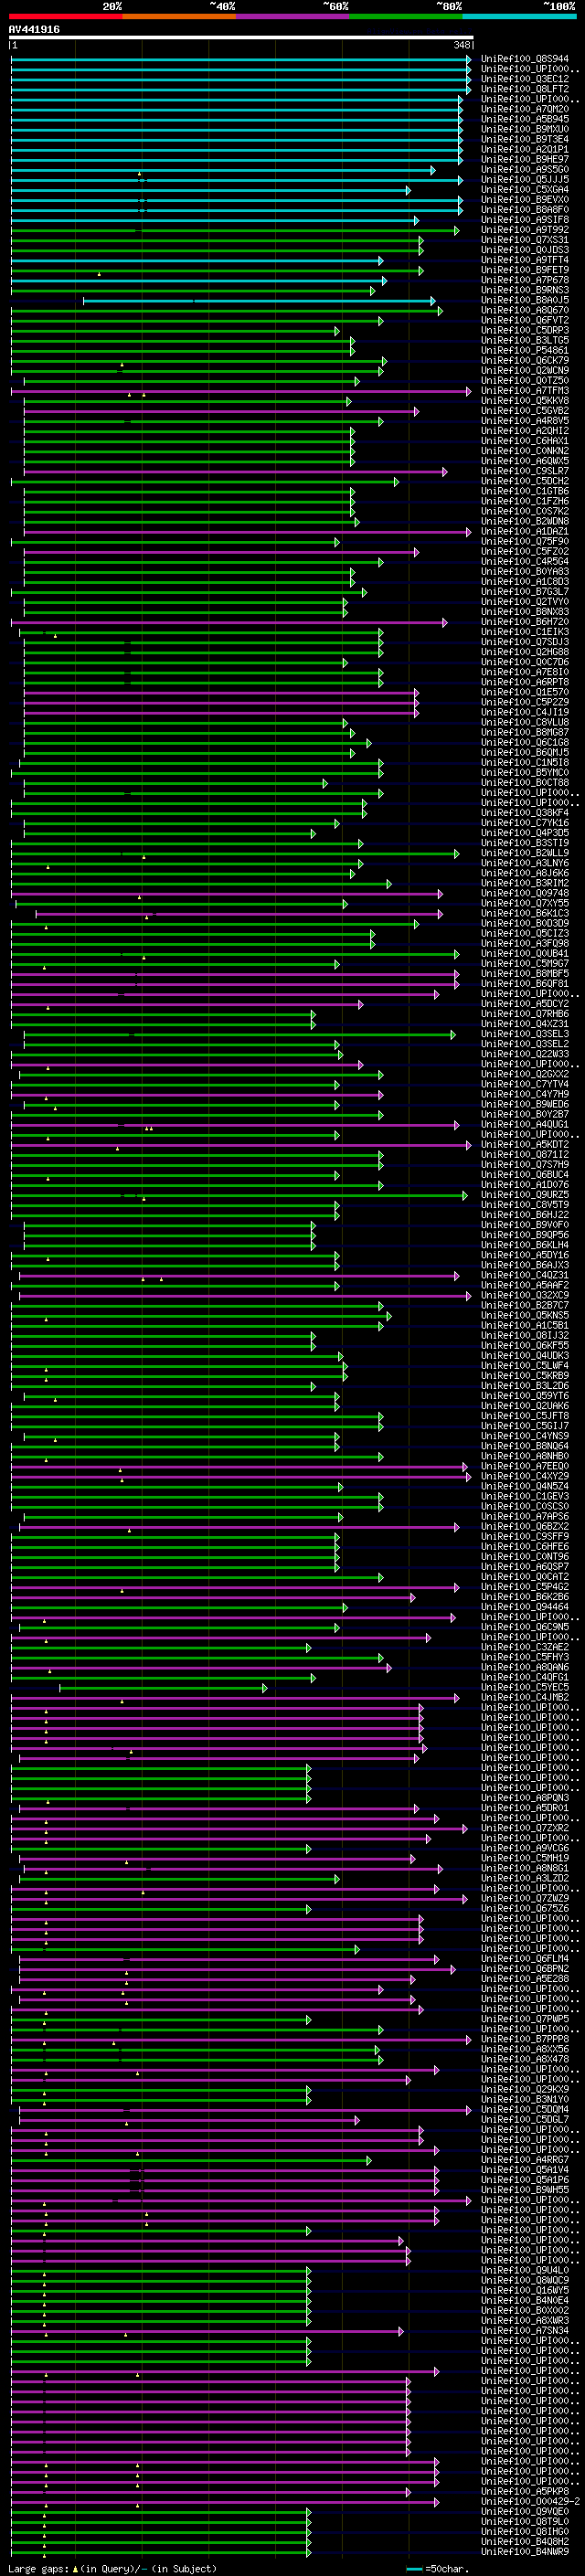Click purple alignment bar for UniRef100_A7TFM3
This screenshot has width=585, height=2576.
[240, 391]
